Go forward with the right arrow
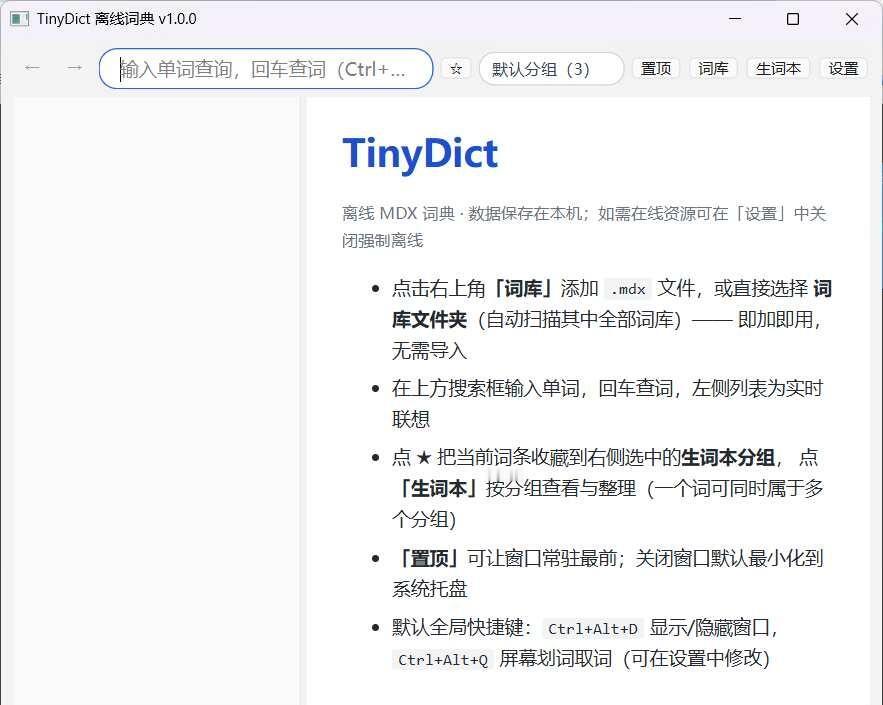 point(74,68)
